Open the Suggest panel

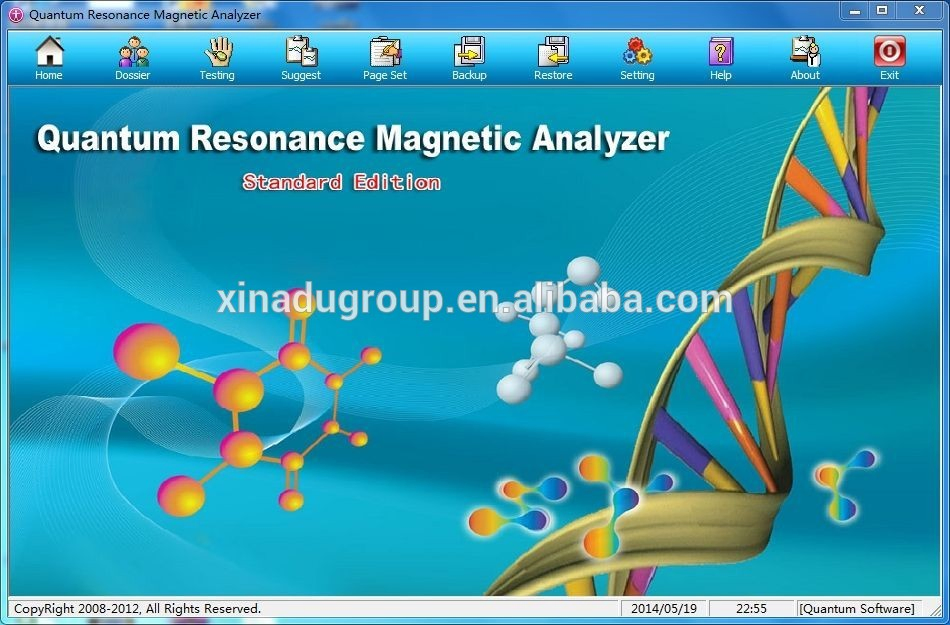tap(300, 55)
